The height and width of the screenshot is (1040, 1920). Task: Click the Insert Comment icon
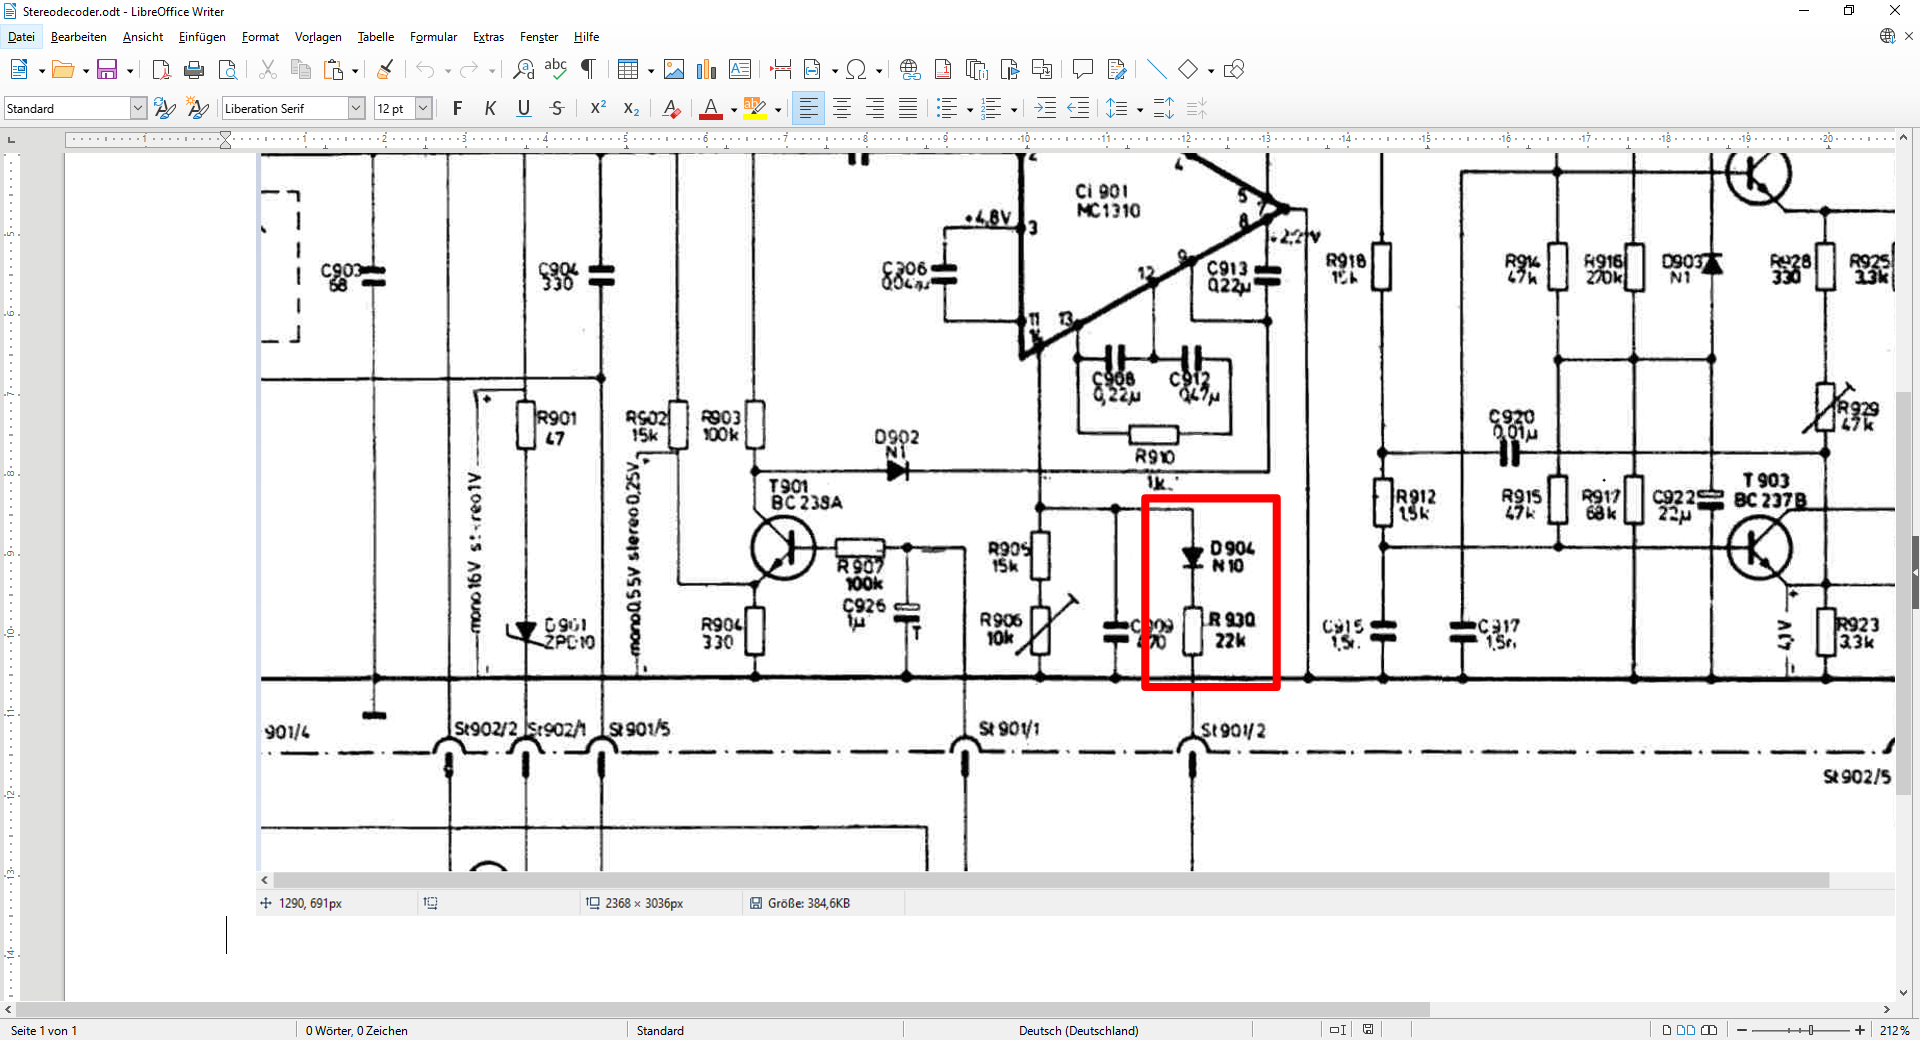(x=1082, y=70)
